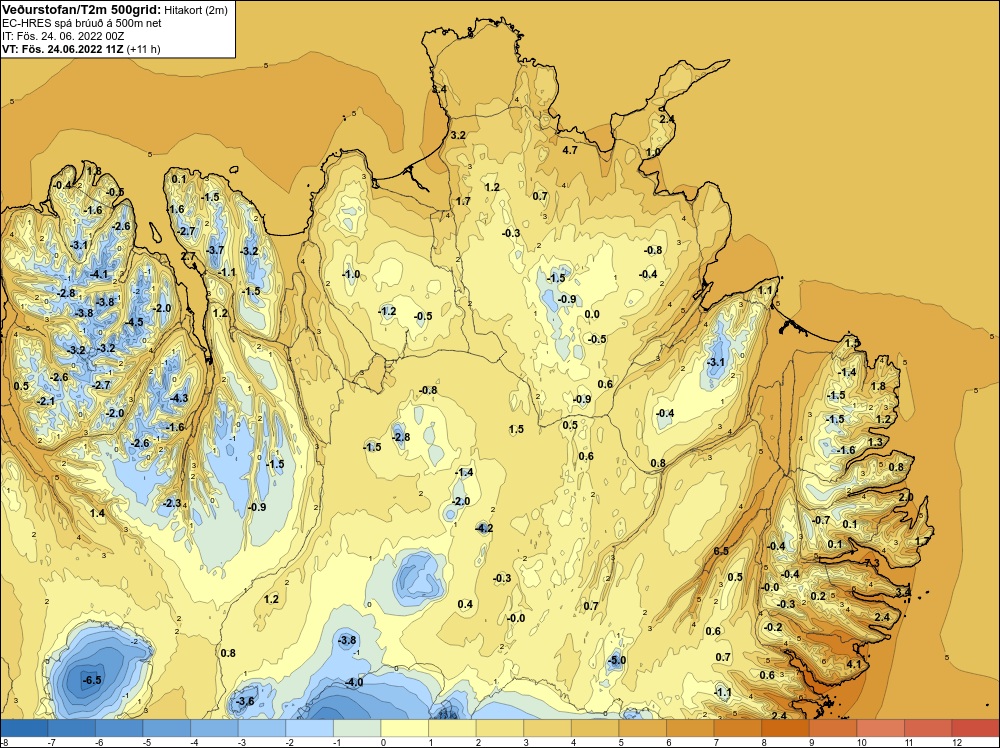Click the 3.2 temperature label
The width and height of the screenshot is (1000, 748).
coord(458,135)
